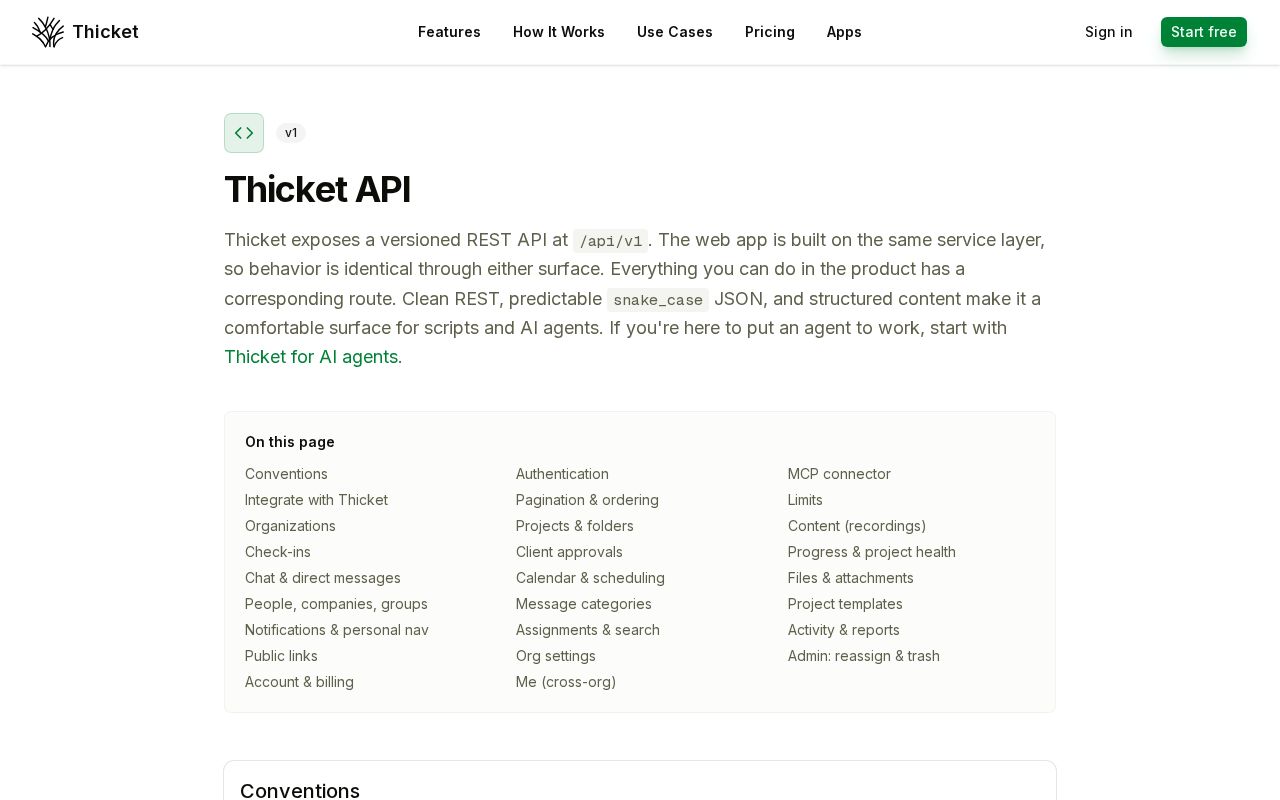Image resolution: width=1280 pixels, height=800 pixels.
Task: Go to the Org settings section
Action: coord(556,656)
